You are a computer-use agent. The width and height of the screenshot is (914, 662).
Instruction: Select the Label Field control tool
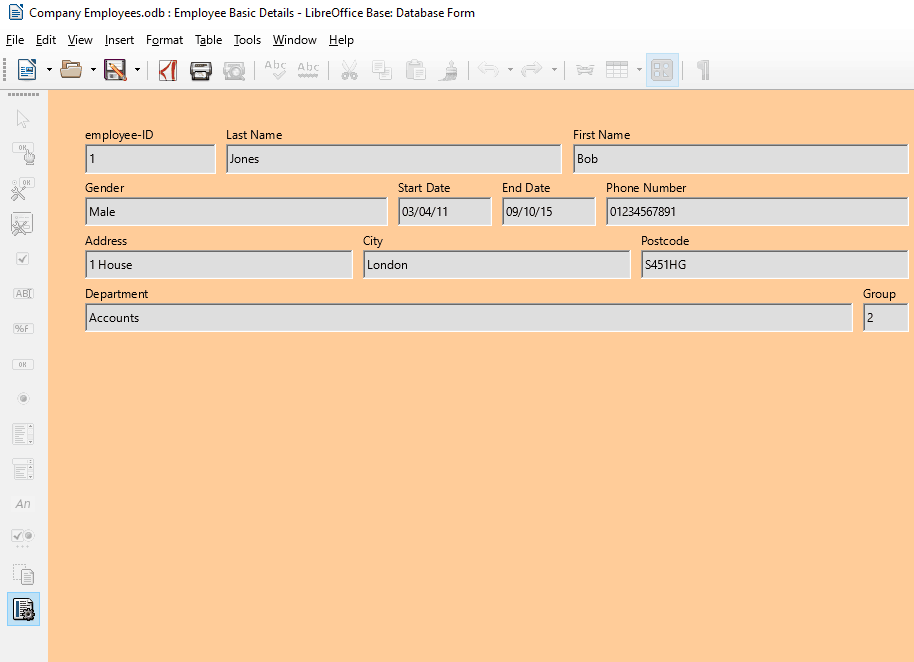click(23, 503)
